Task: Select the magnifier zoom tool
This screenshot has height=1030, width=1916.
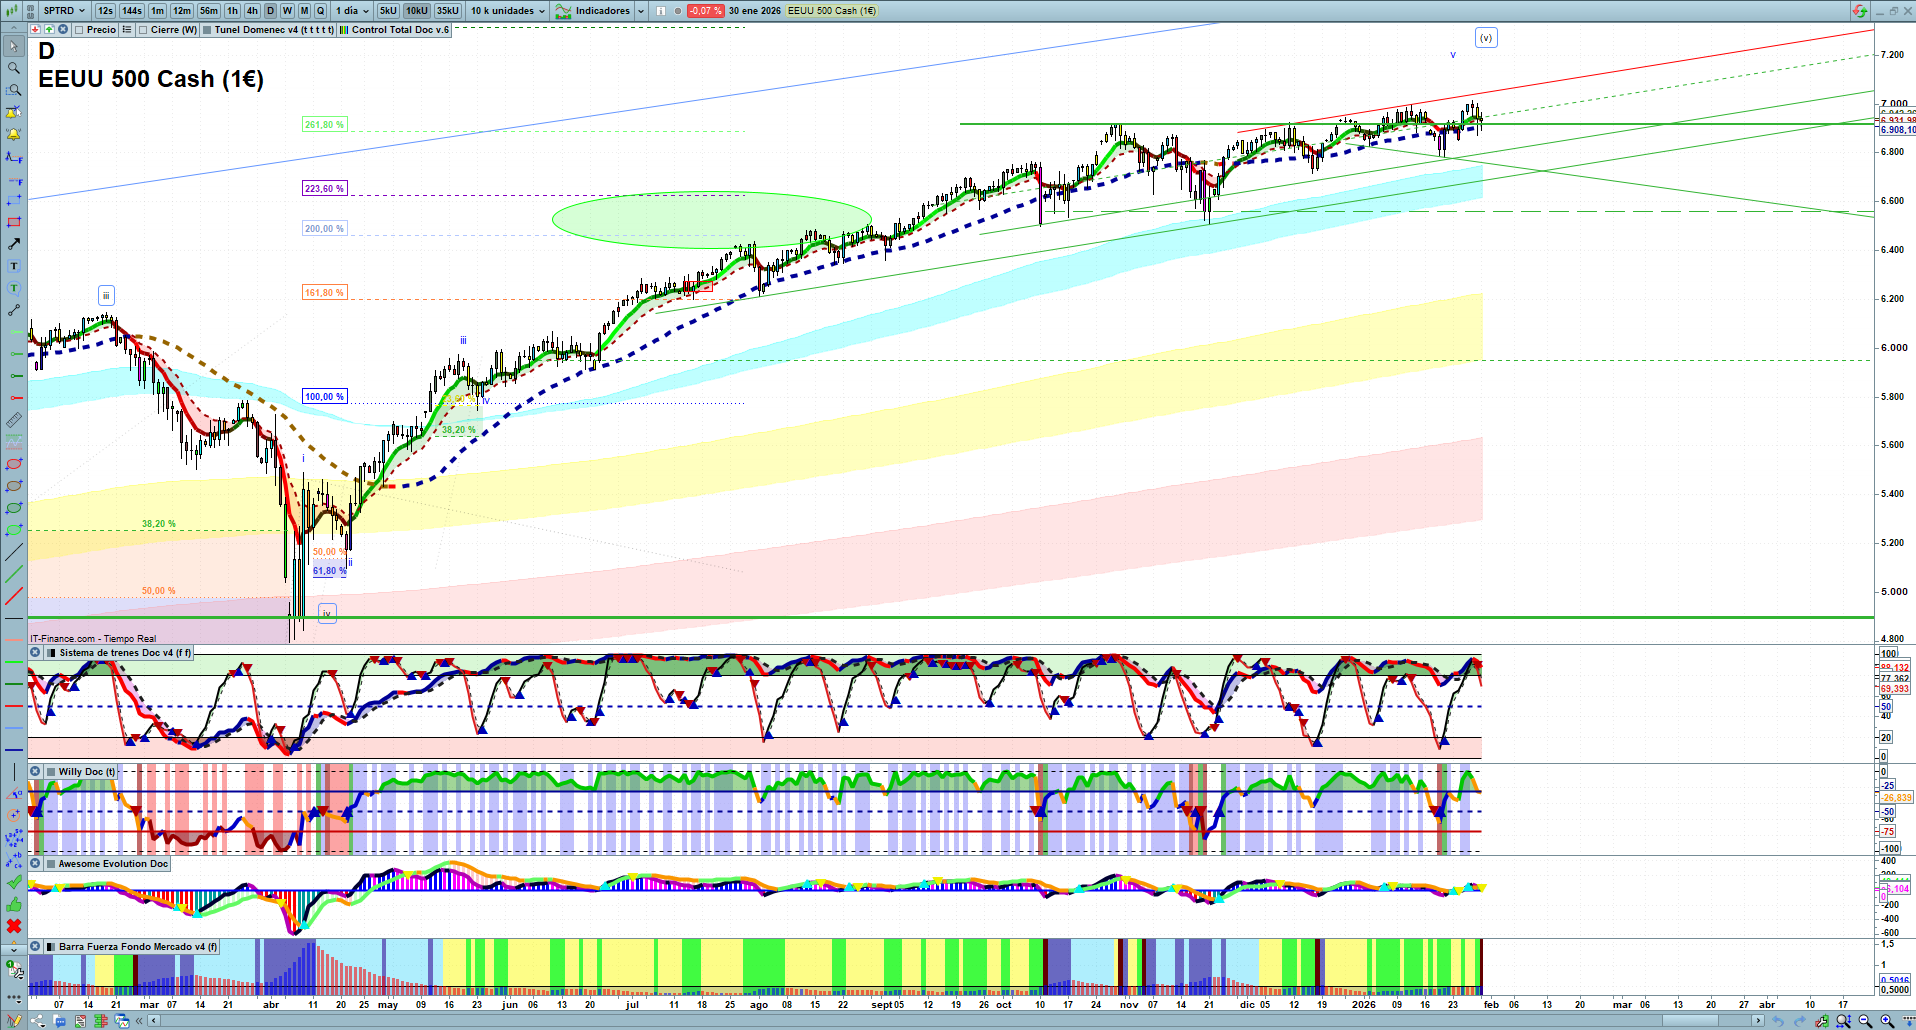Action: click(14, 68)
